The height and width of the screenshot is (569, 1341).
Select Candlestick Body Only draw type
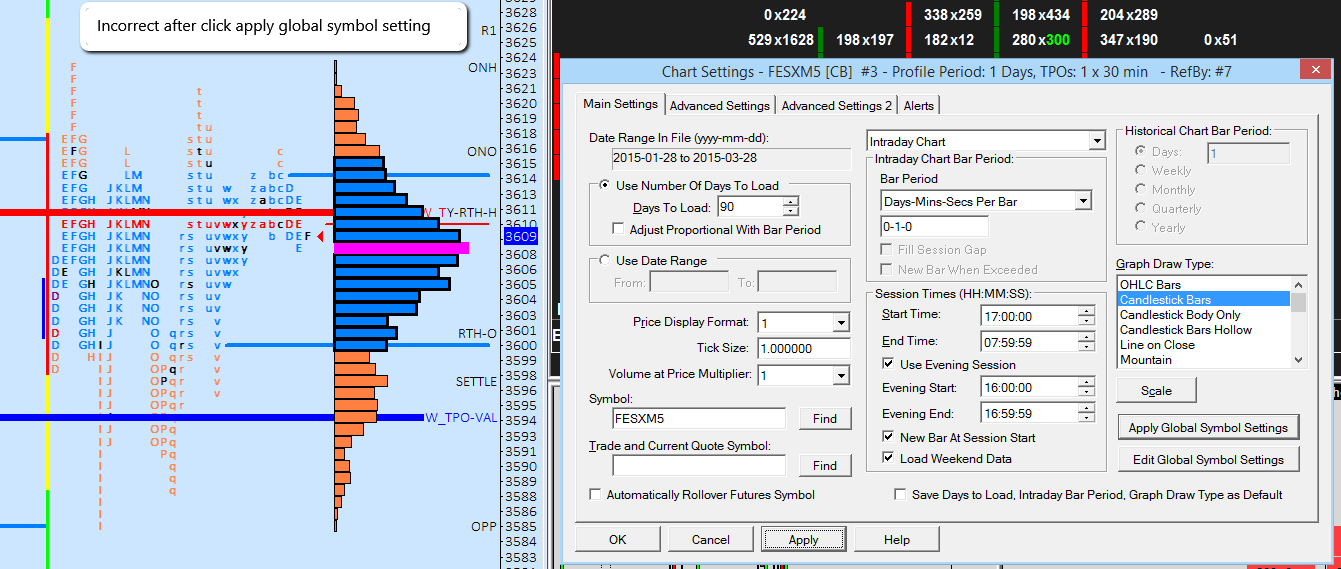(1204, 314)
